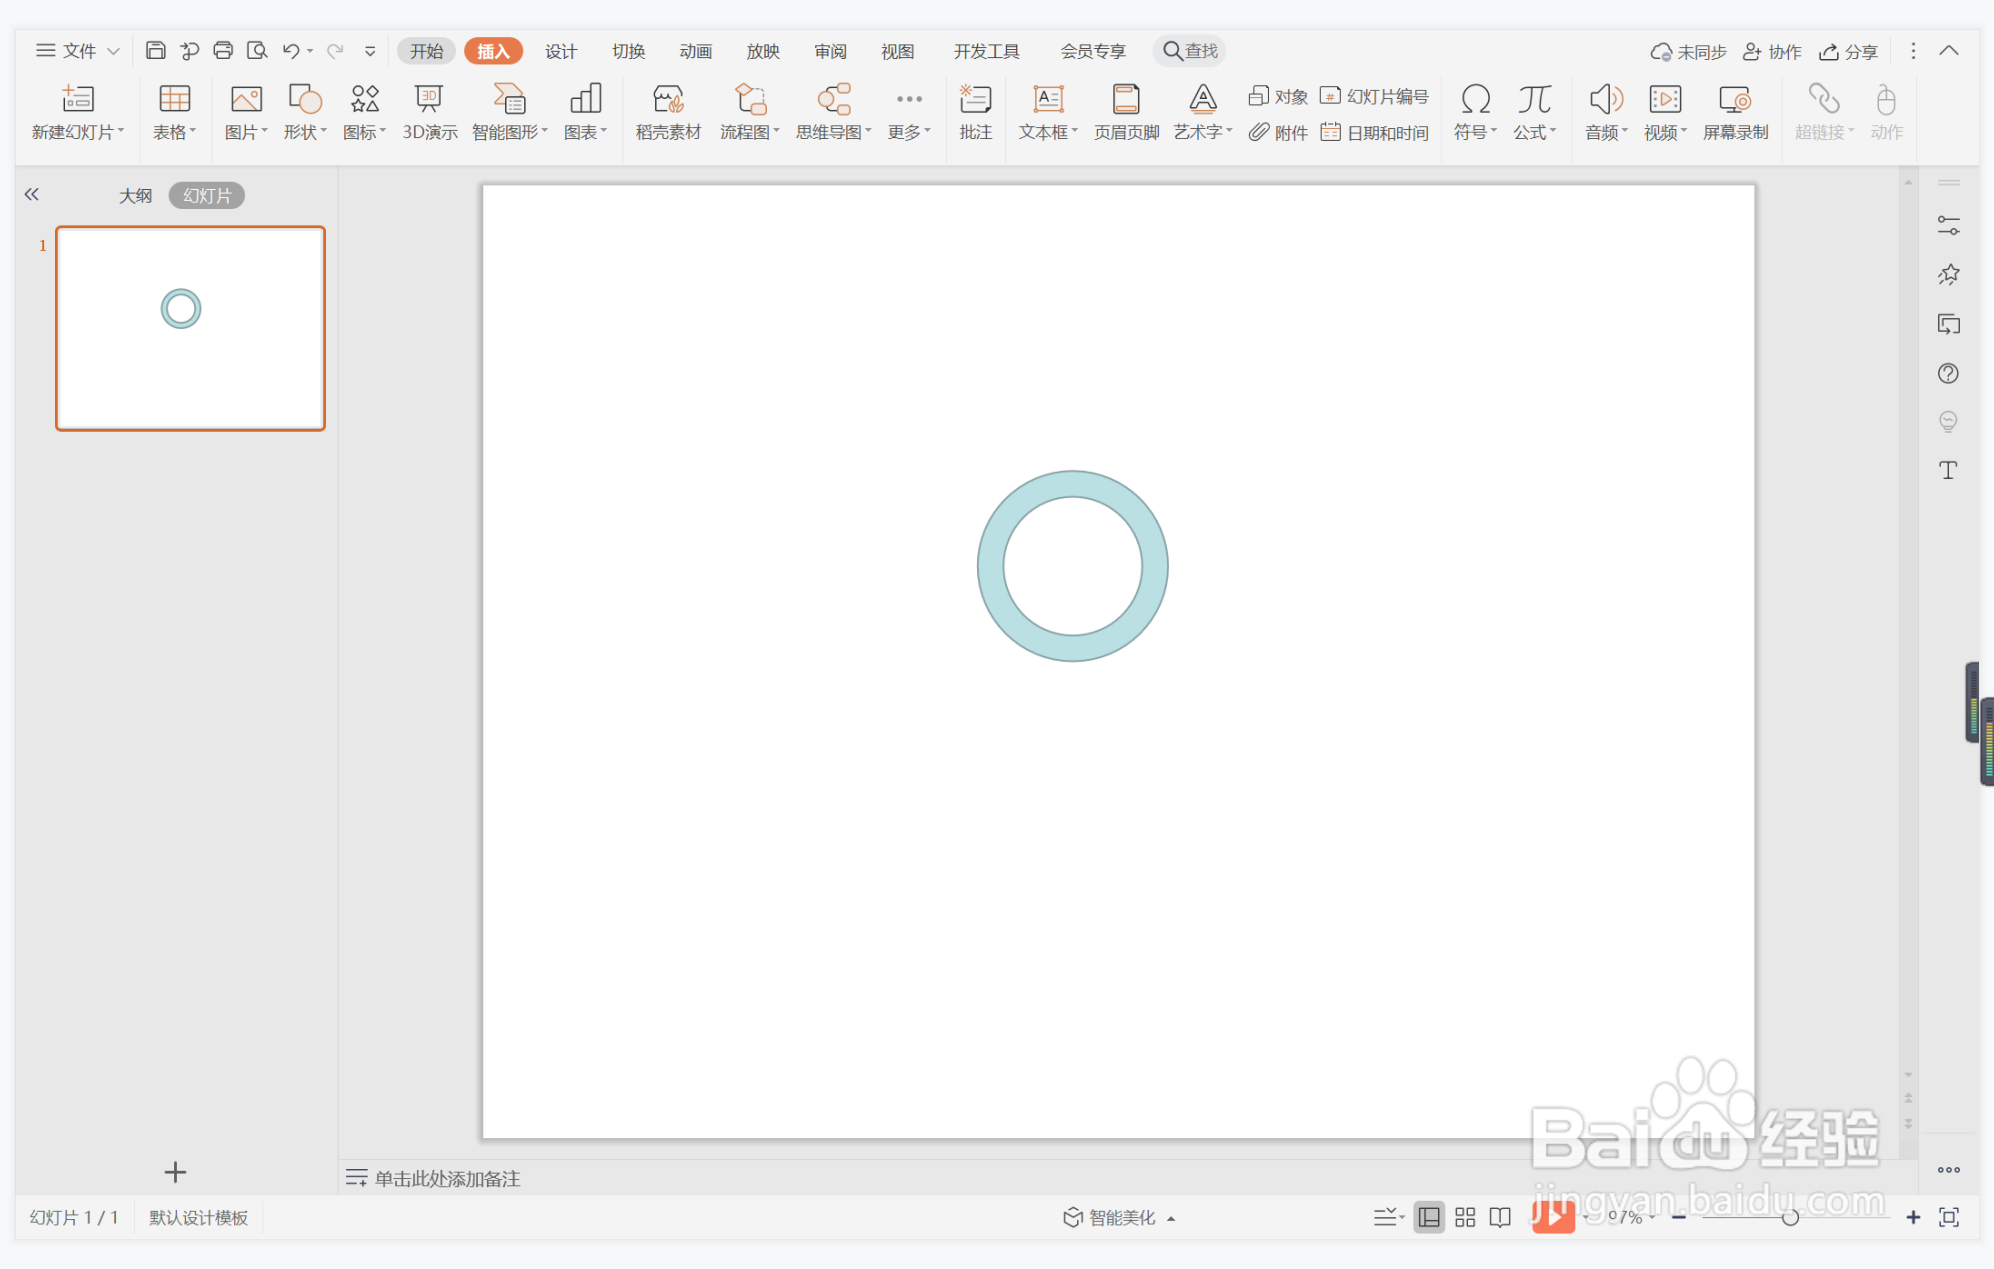Click the Mind Map (思维导图) icon

click(833, 99)
